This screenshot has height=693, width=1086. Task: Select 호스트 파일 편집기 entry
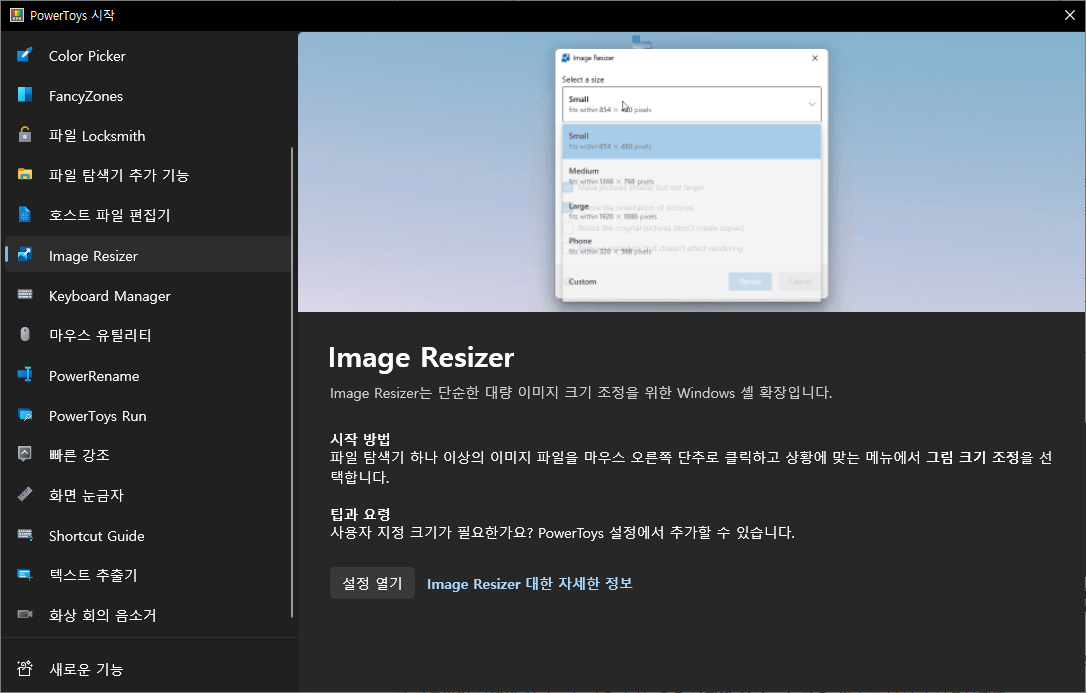(x=148, y=215)
